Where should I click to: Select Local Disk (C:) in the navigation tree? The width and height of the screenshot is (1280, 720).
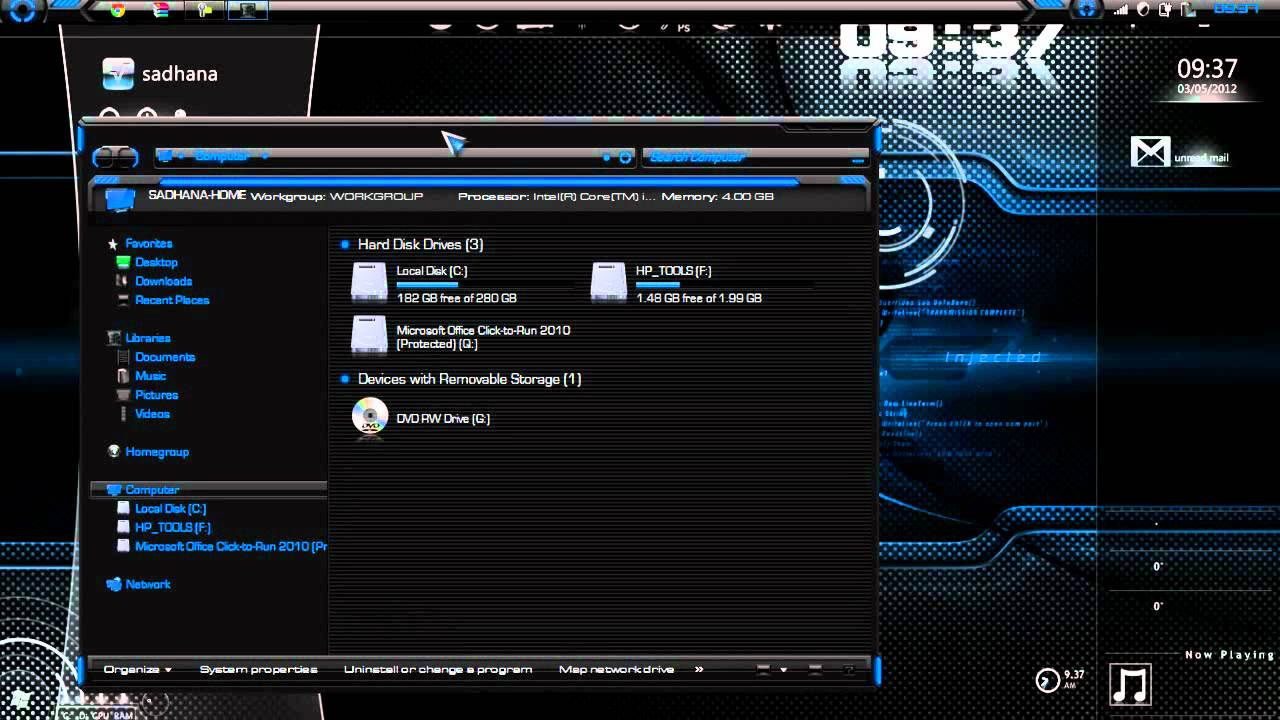[170, 508]
